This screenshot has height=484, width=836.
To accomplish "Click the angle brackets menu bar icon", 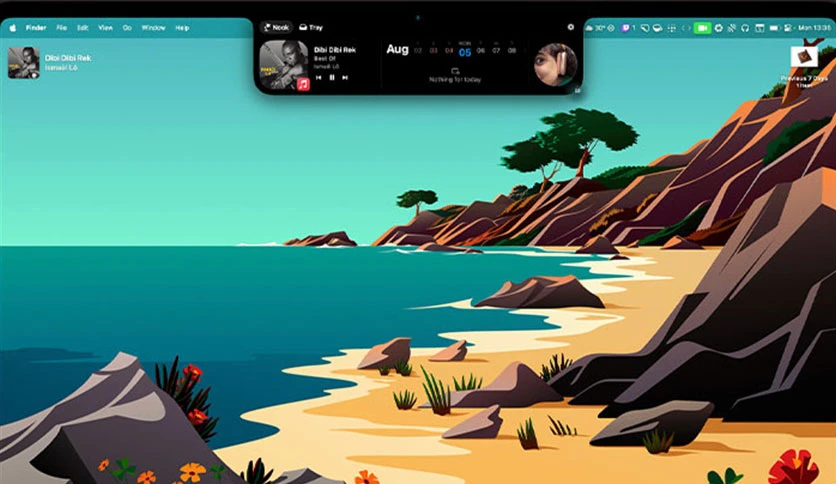I will point(686,28).
